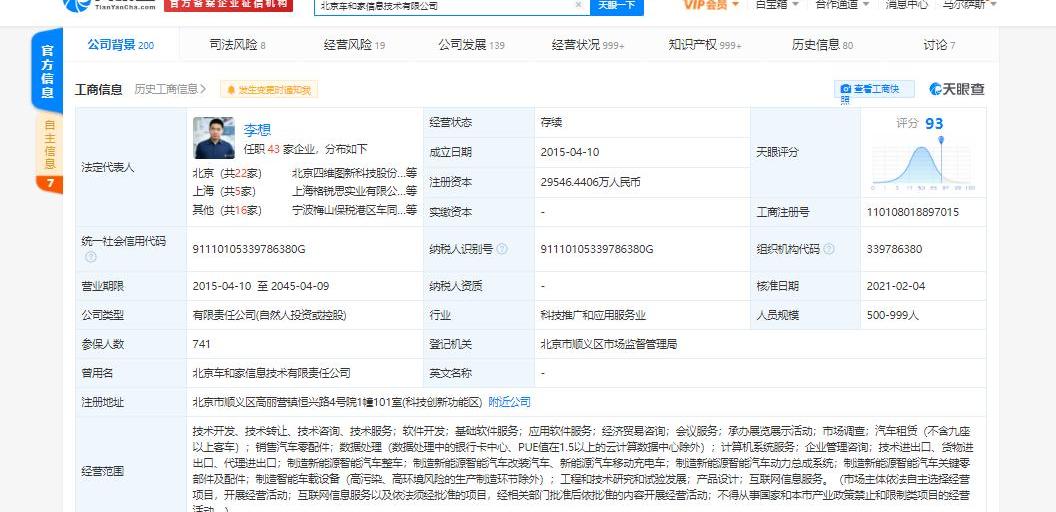The height and width of the screenshot is (512, 1056).
Task: Click the 查看工商快照 camera button
Action: [x=874, y=90]
